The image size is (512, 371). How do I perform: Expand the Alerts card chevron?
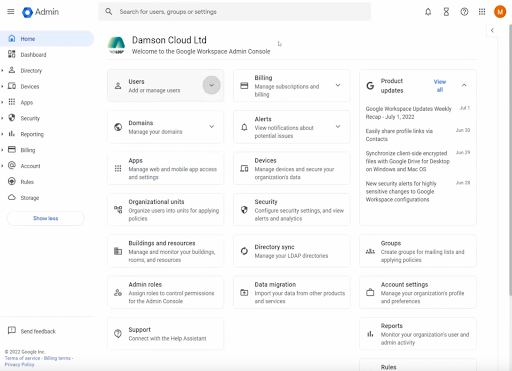[x=338, y=127]
